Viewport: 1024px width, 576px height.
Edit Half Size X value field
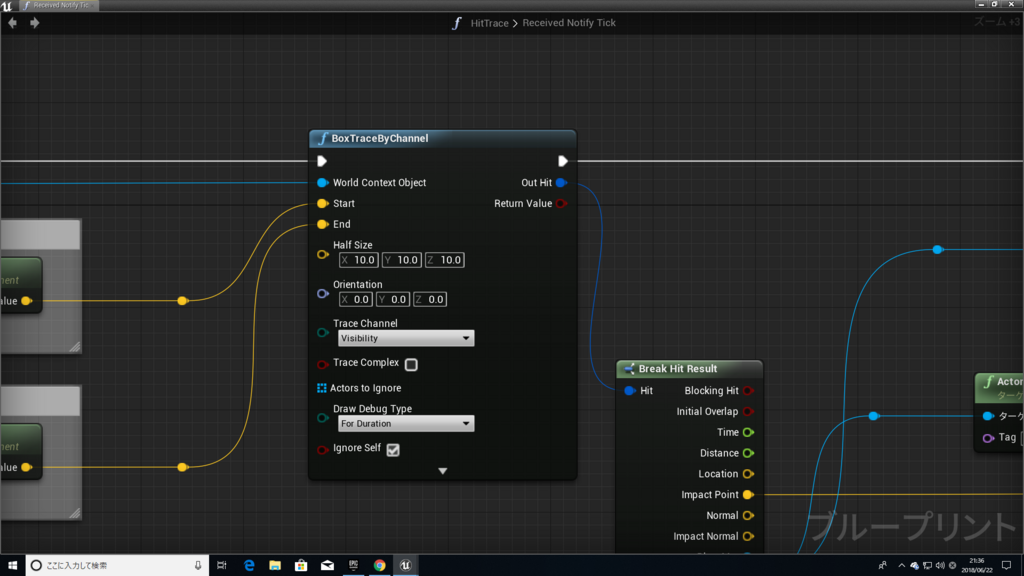[358, 260]
